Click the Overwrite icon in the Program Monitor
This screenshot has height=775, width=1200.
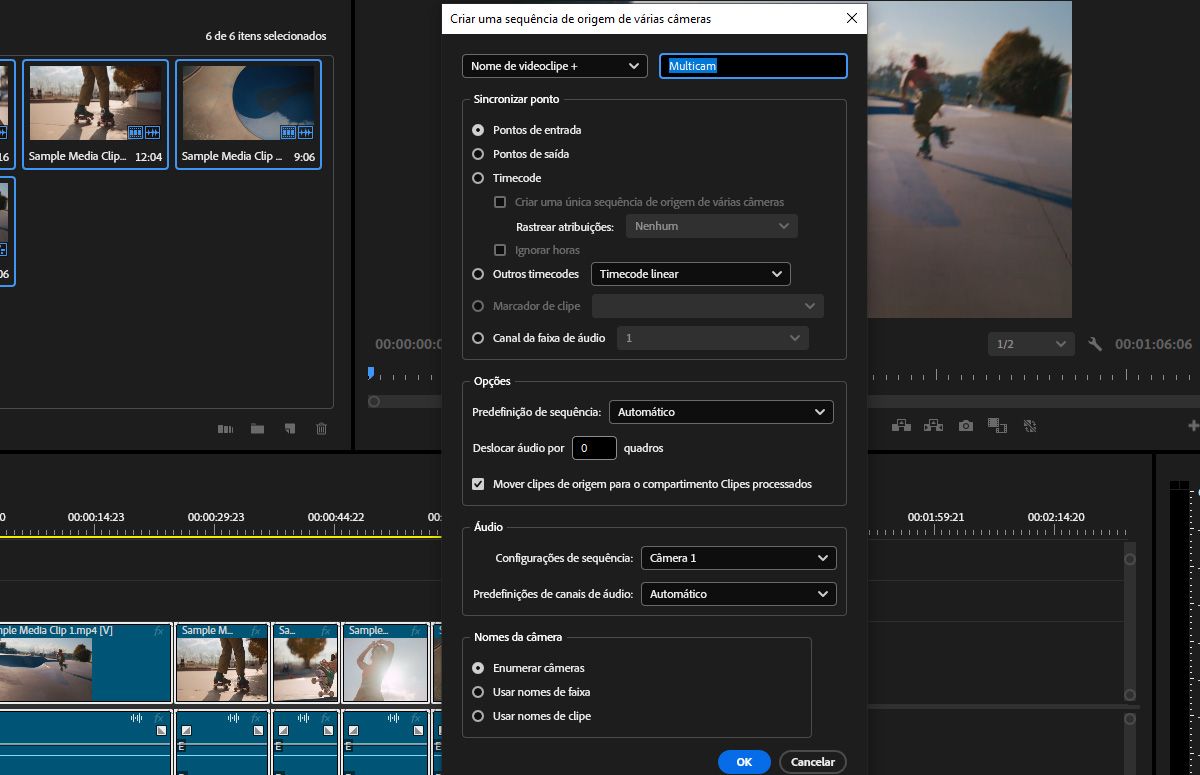(933, 425)
